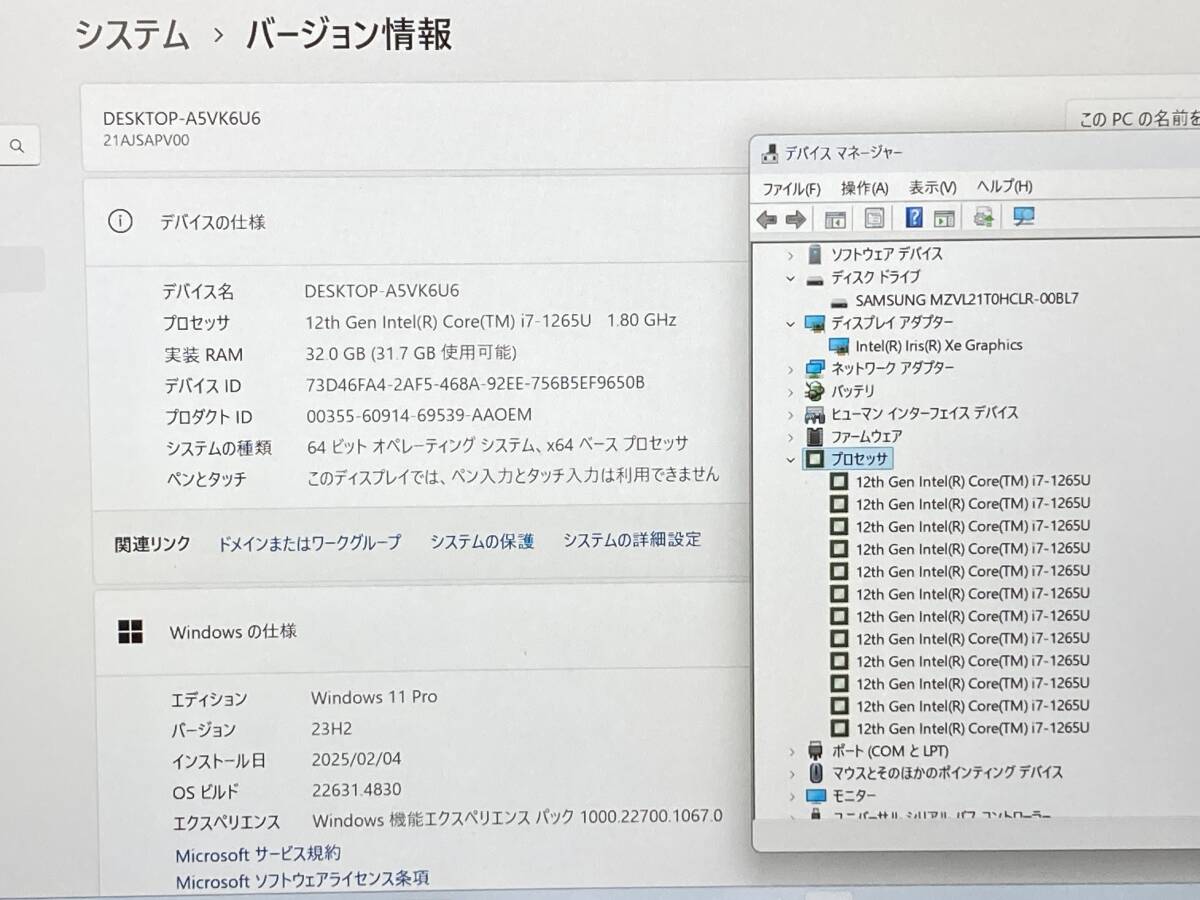
Task: Click the Forward arrow in Device Manager toolbar
Action: coord(796,219)
